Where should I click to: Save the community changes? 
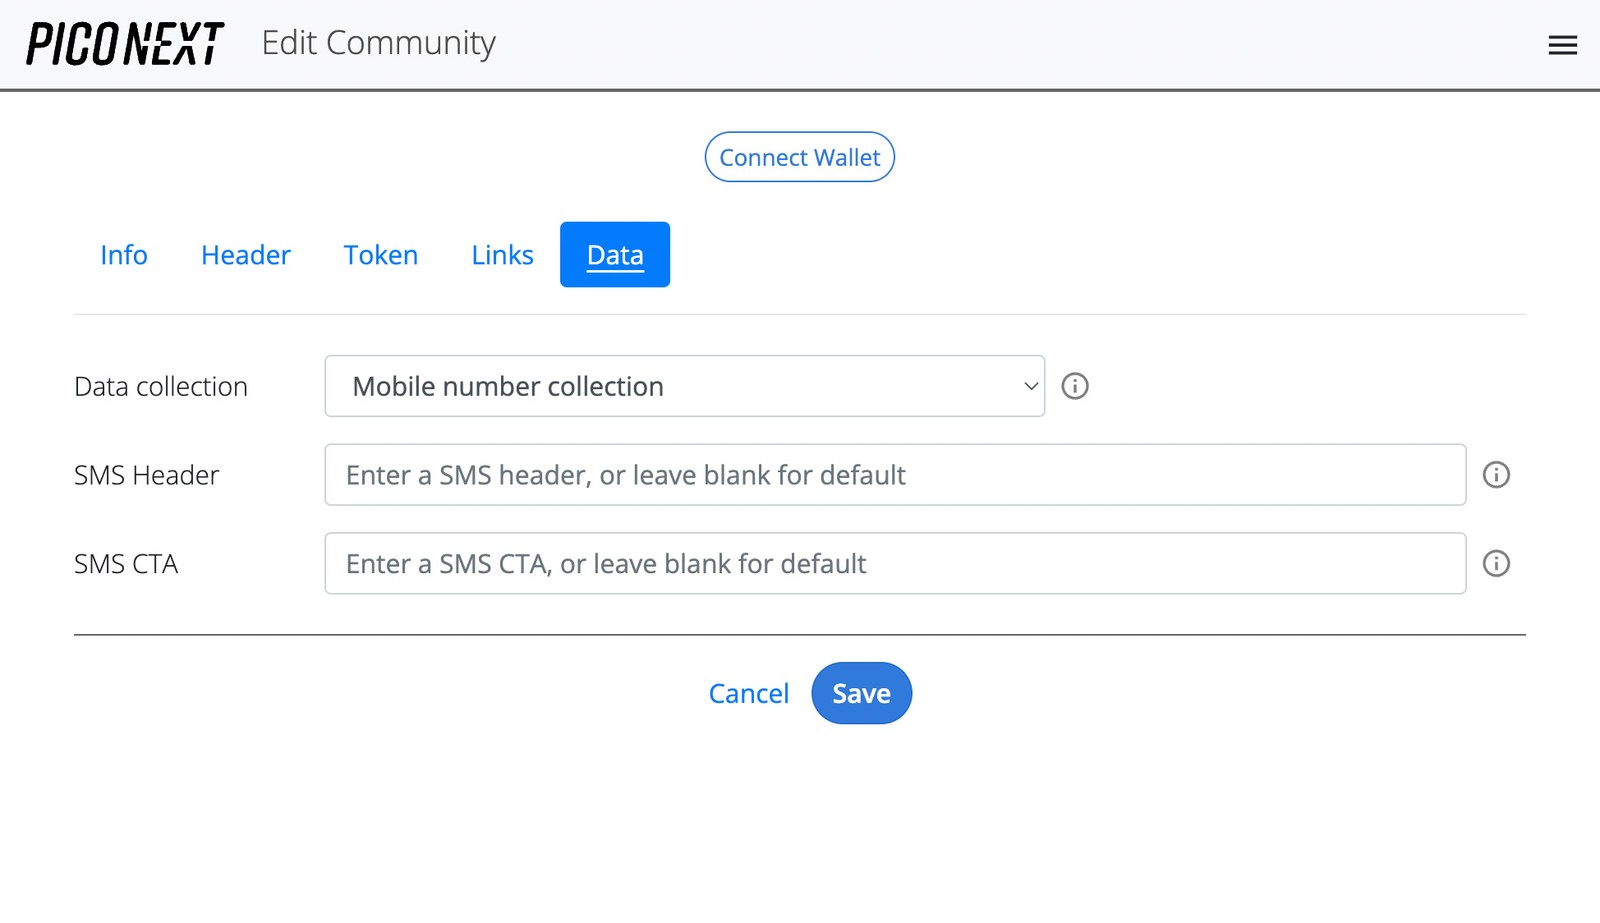point(861,693)
